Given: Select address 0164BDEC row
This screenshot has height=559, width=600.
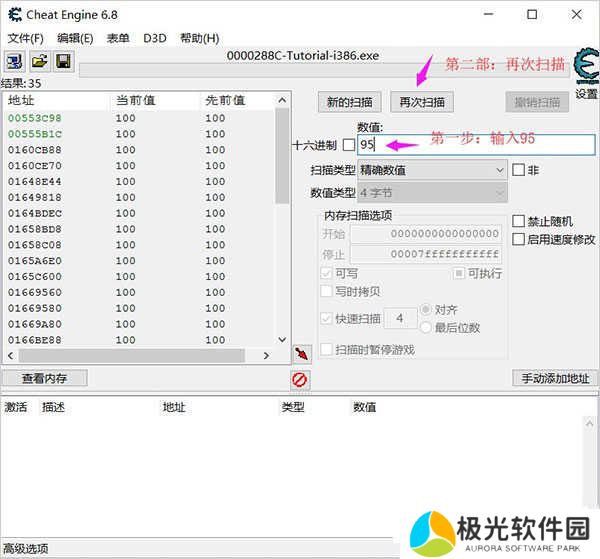Looking at the screenshot, I should tap(139, 213).
